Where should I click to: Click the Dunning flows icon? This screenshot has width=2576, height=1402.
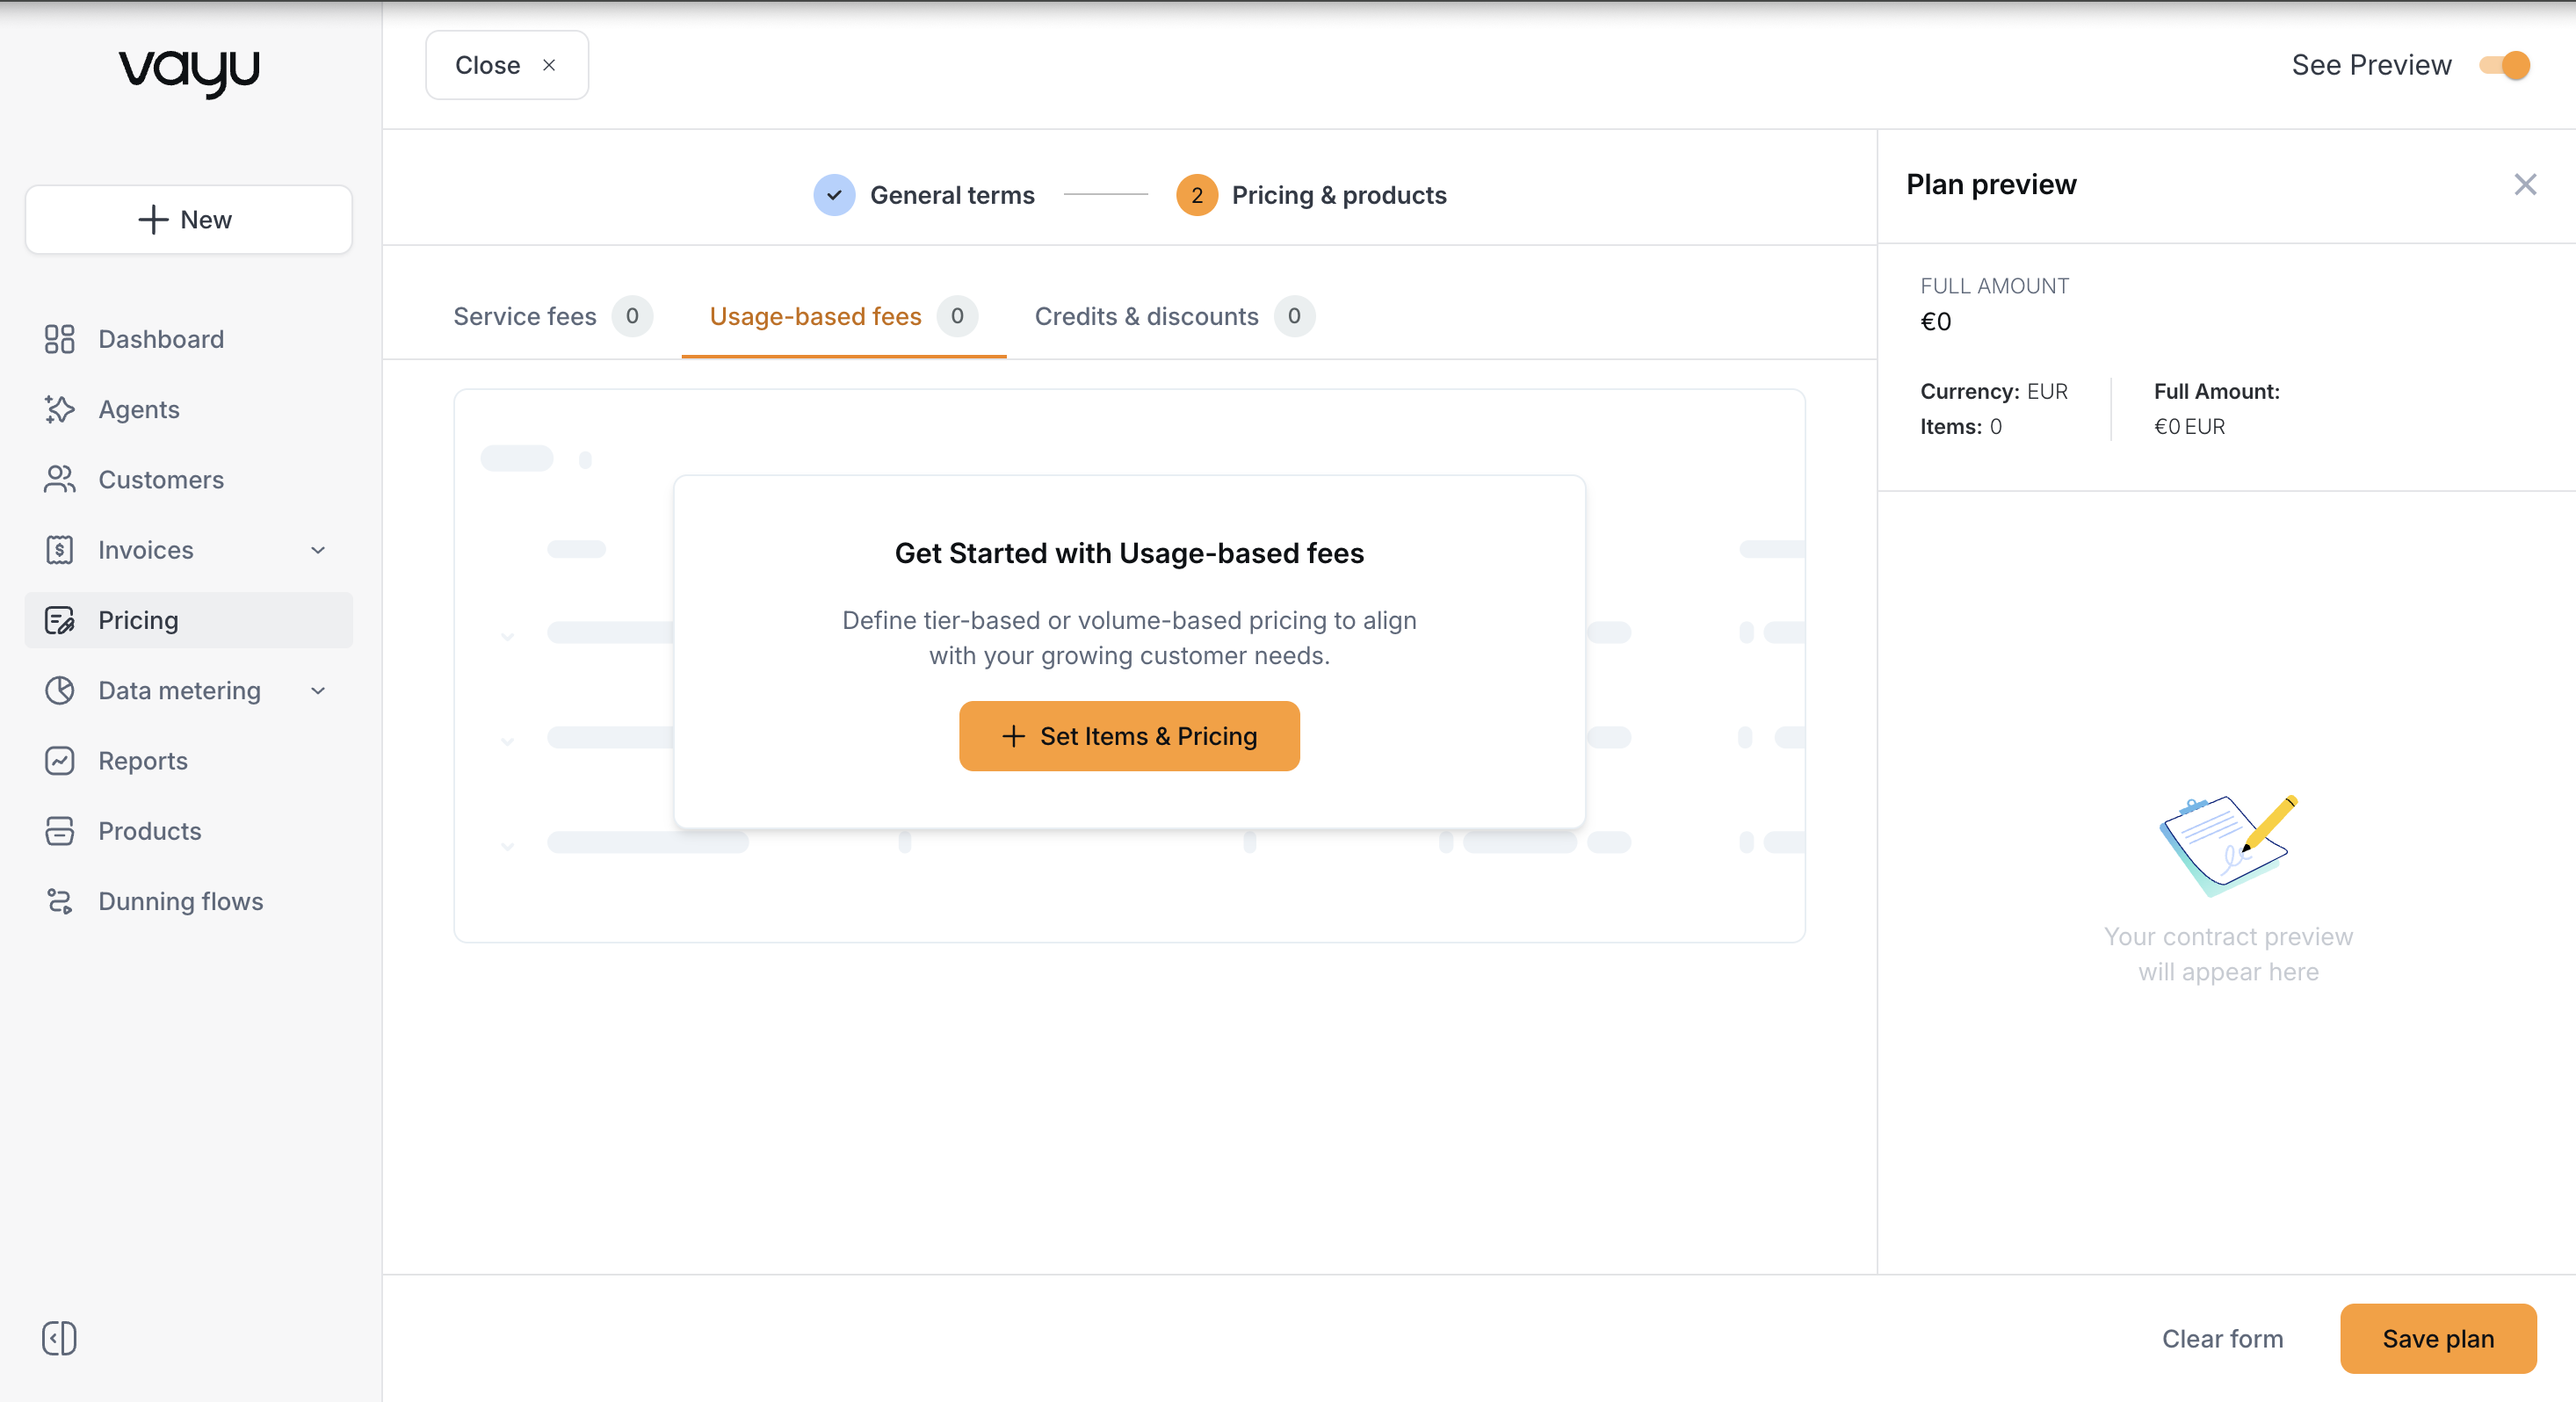[59, 901]
